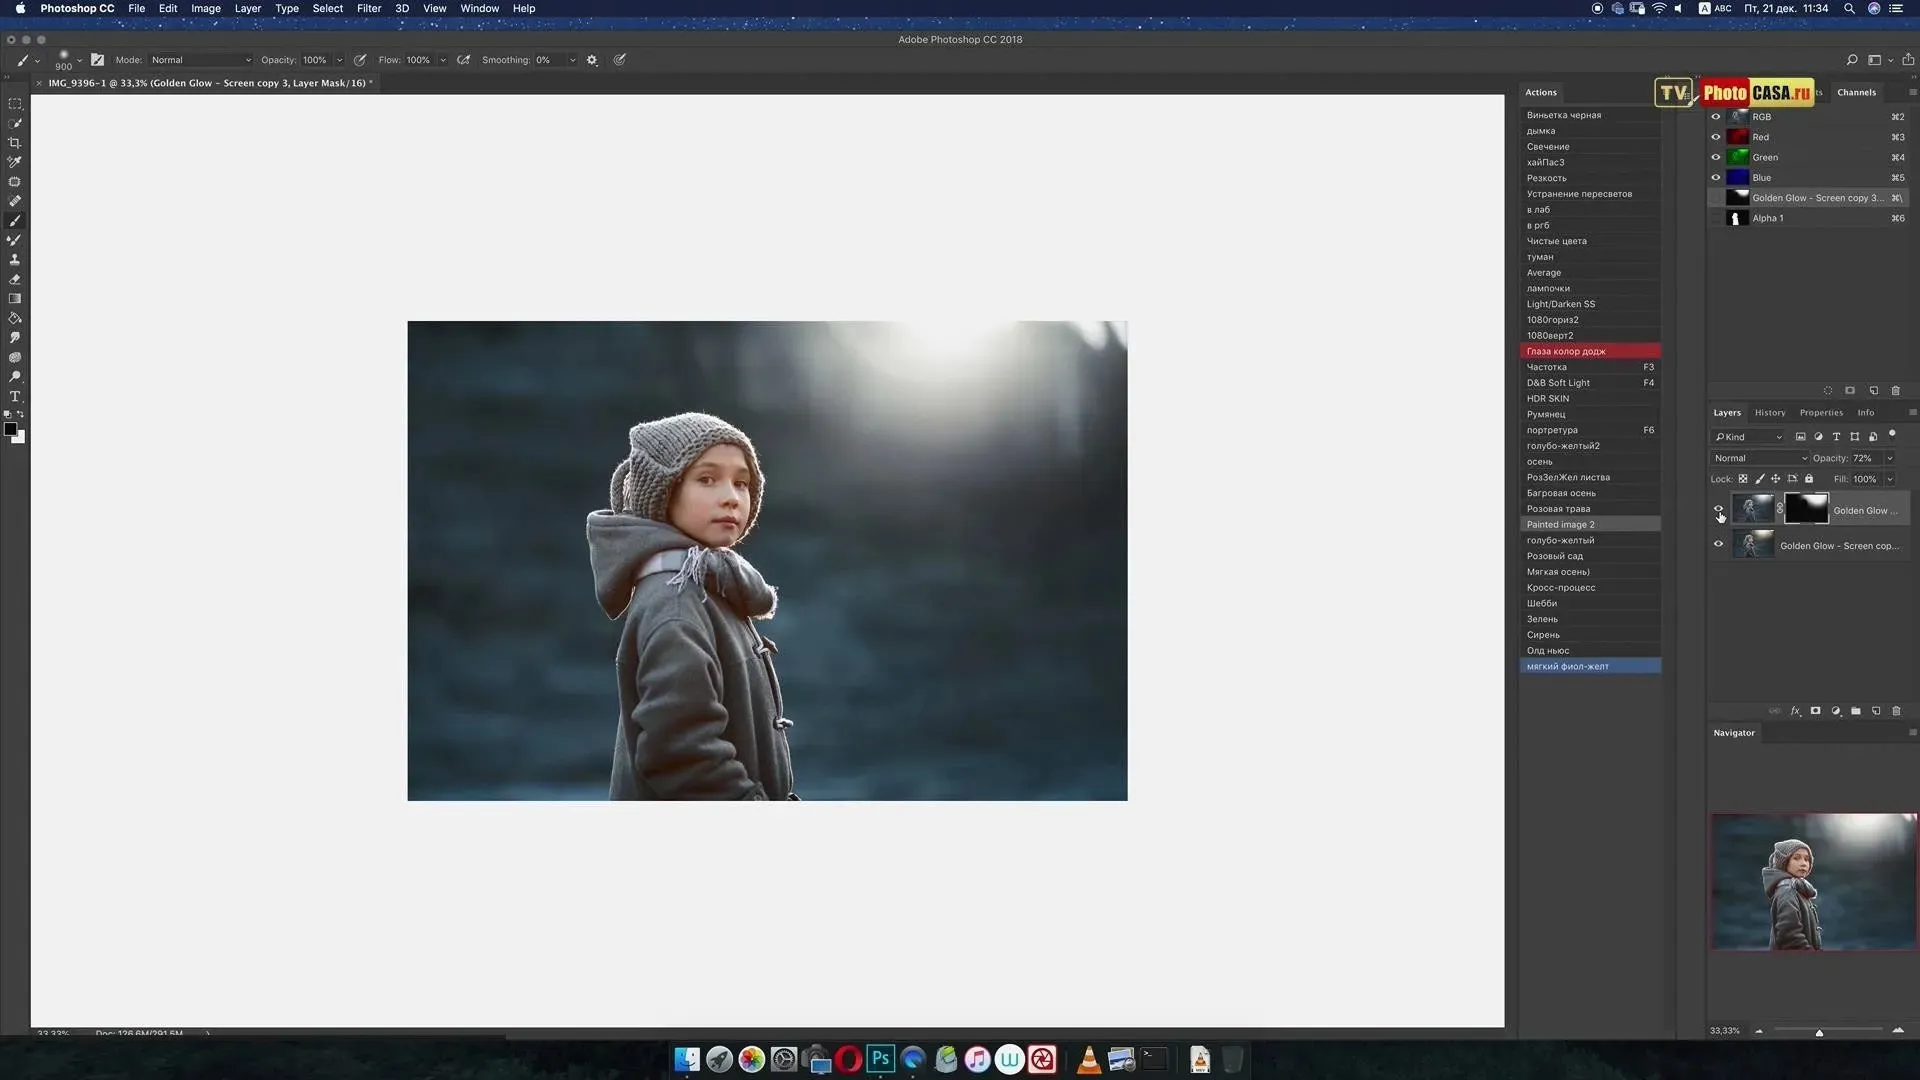Select the Horizontal Type tool
The width and height of the screenshot is (1920, 1080).
(x=15, y=397)
